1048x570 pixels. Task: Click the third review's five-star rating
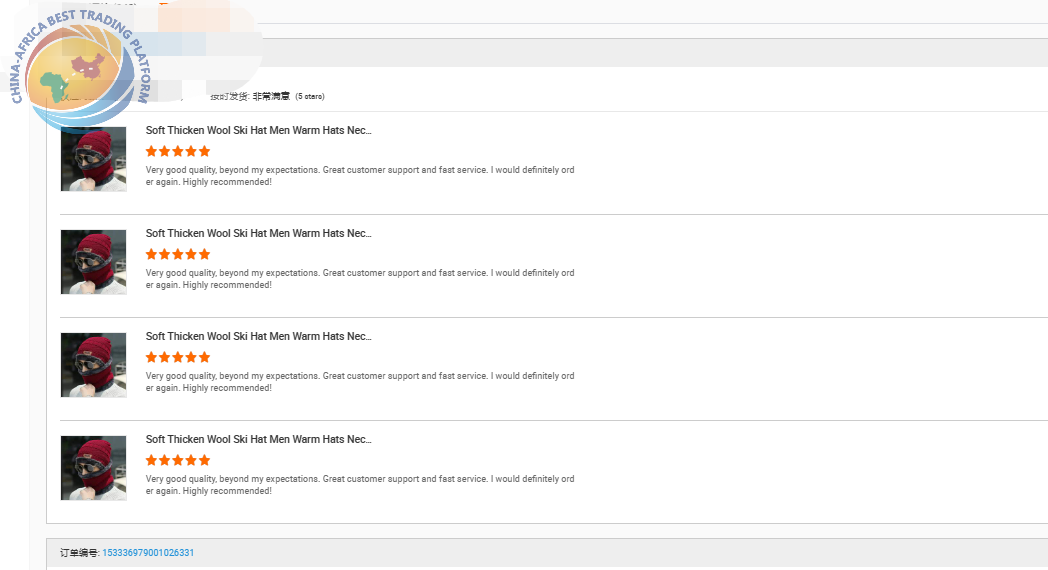pyautogui.click(x=178, y=358)
